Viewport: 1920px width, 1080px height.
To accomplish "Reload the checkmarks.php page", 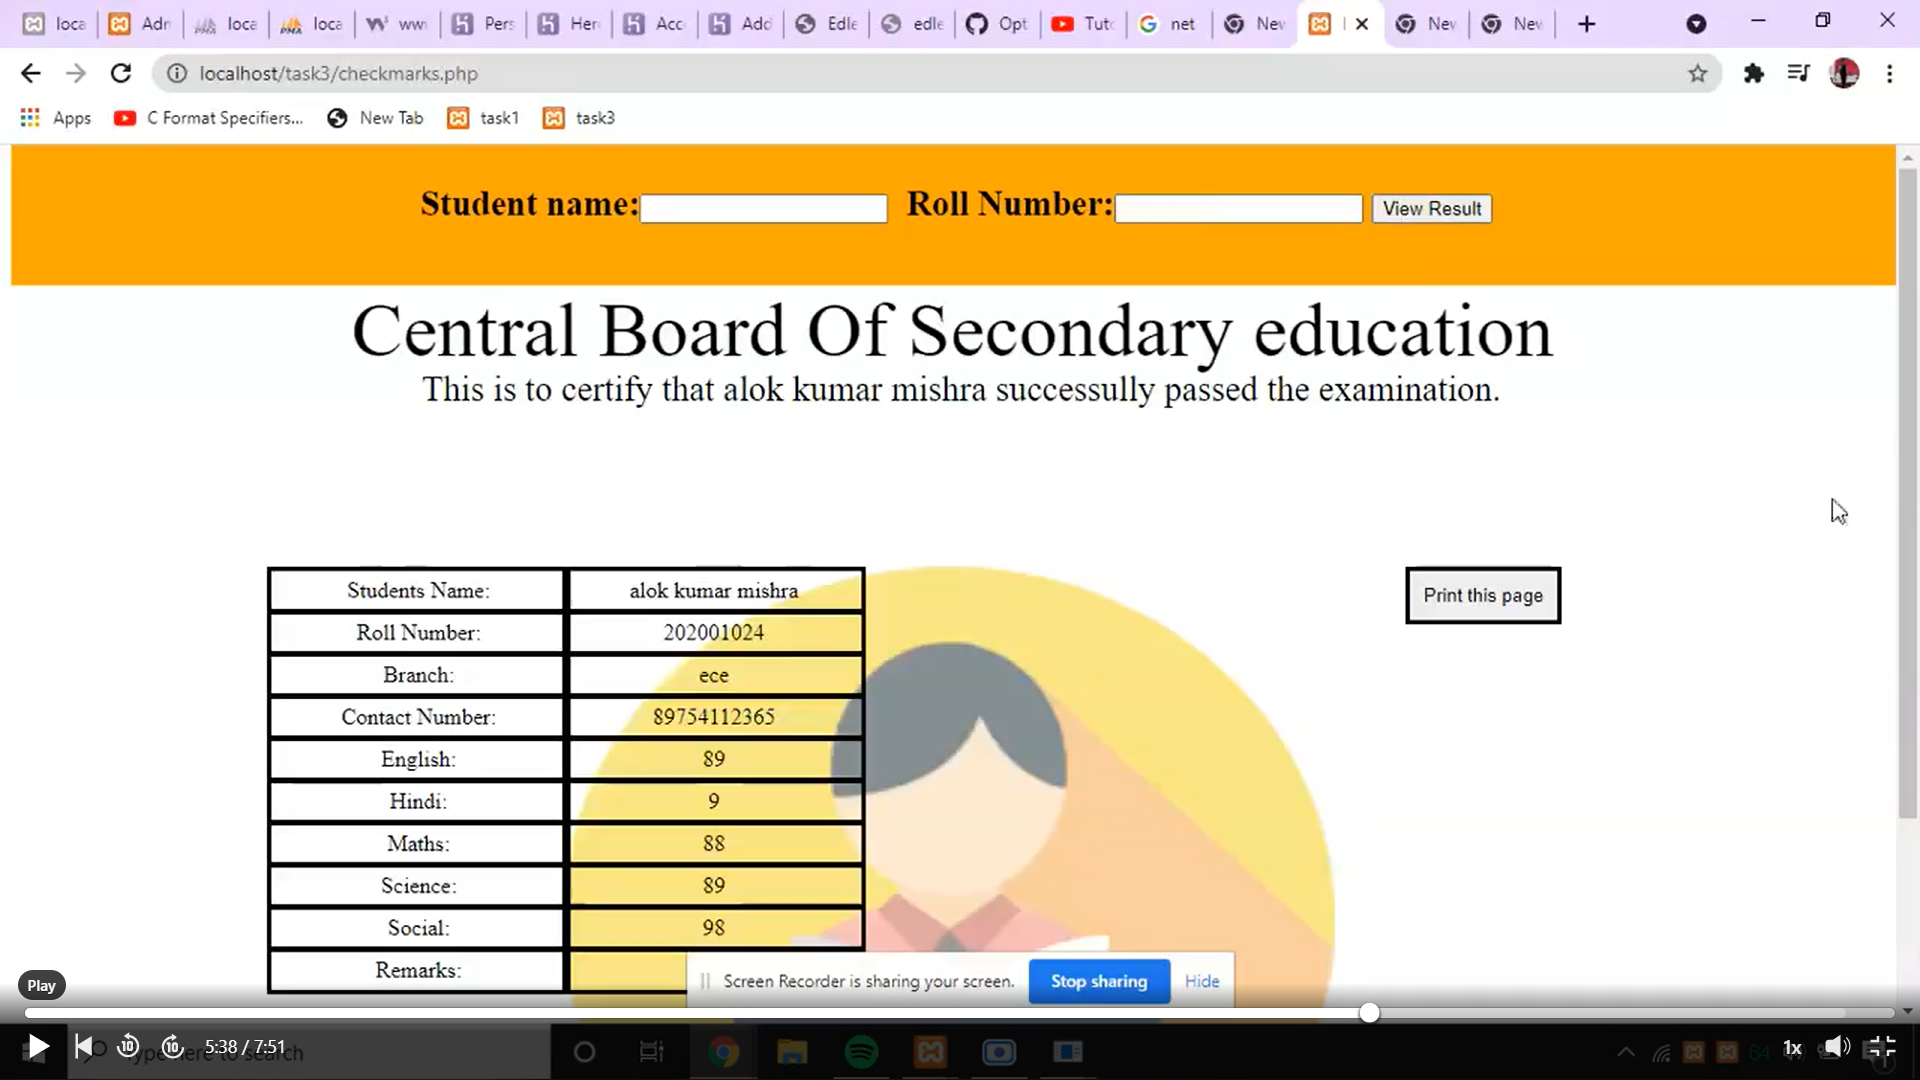I will point(121,73).
